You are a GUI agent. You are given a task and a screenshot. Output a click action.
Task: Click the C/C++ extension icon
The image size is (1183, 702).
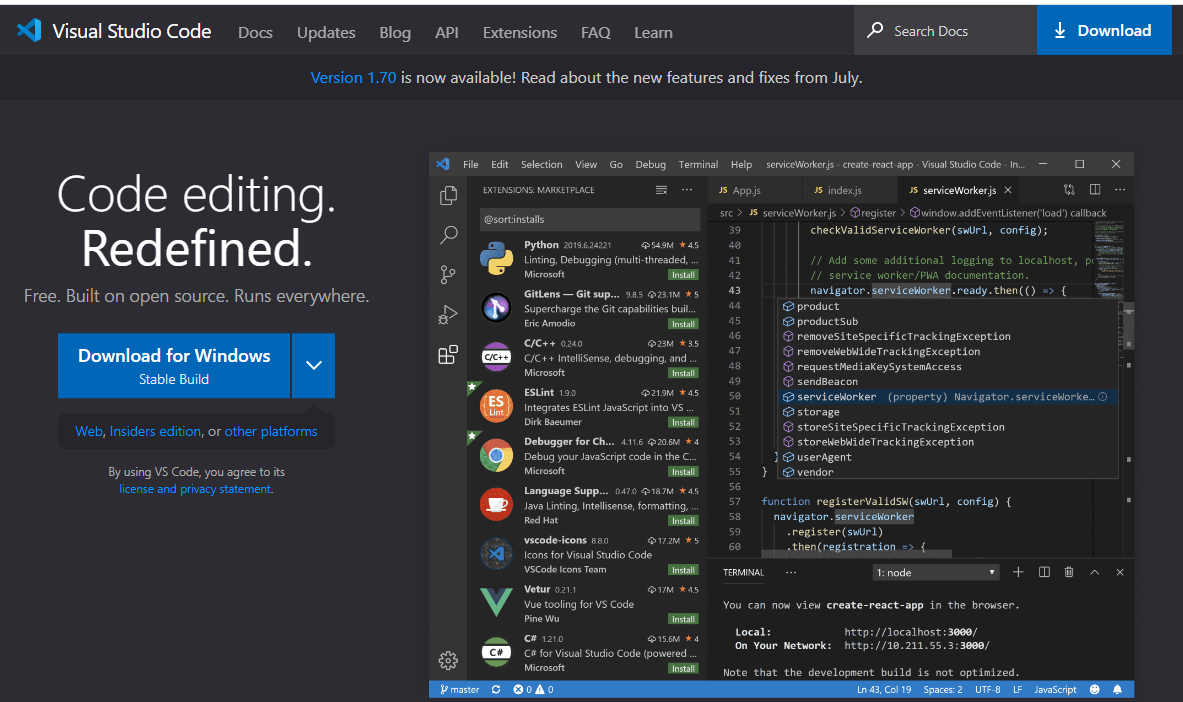pyautogui.click(x=496, y=357)
